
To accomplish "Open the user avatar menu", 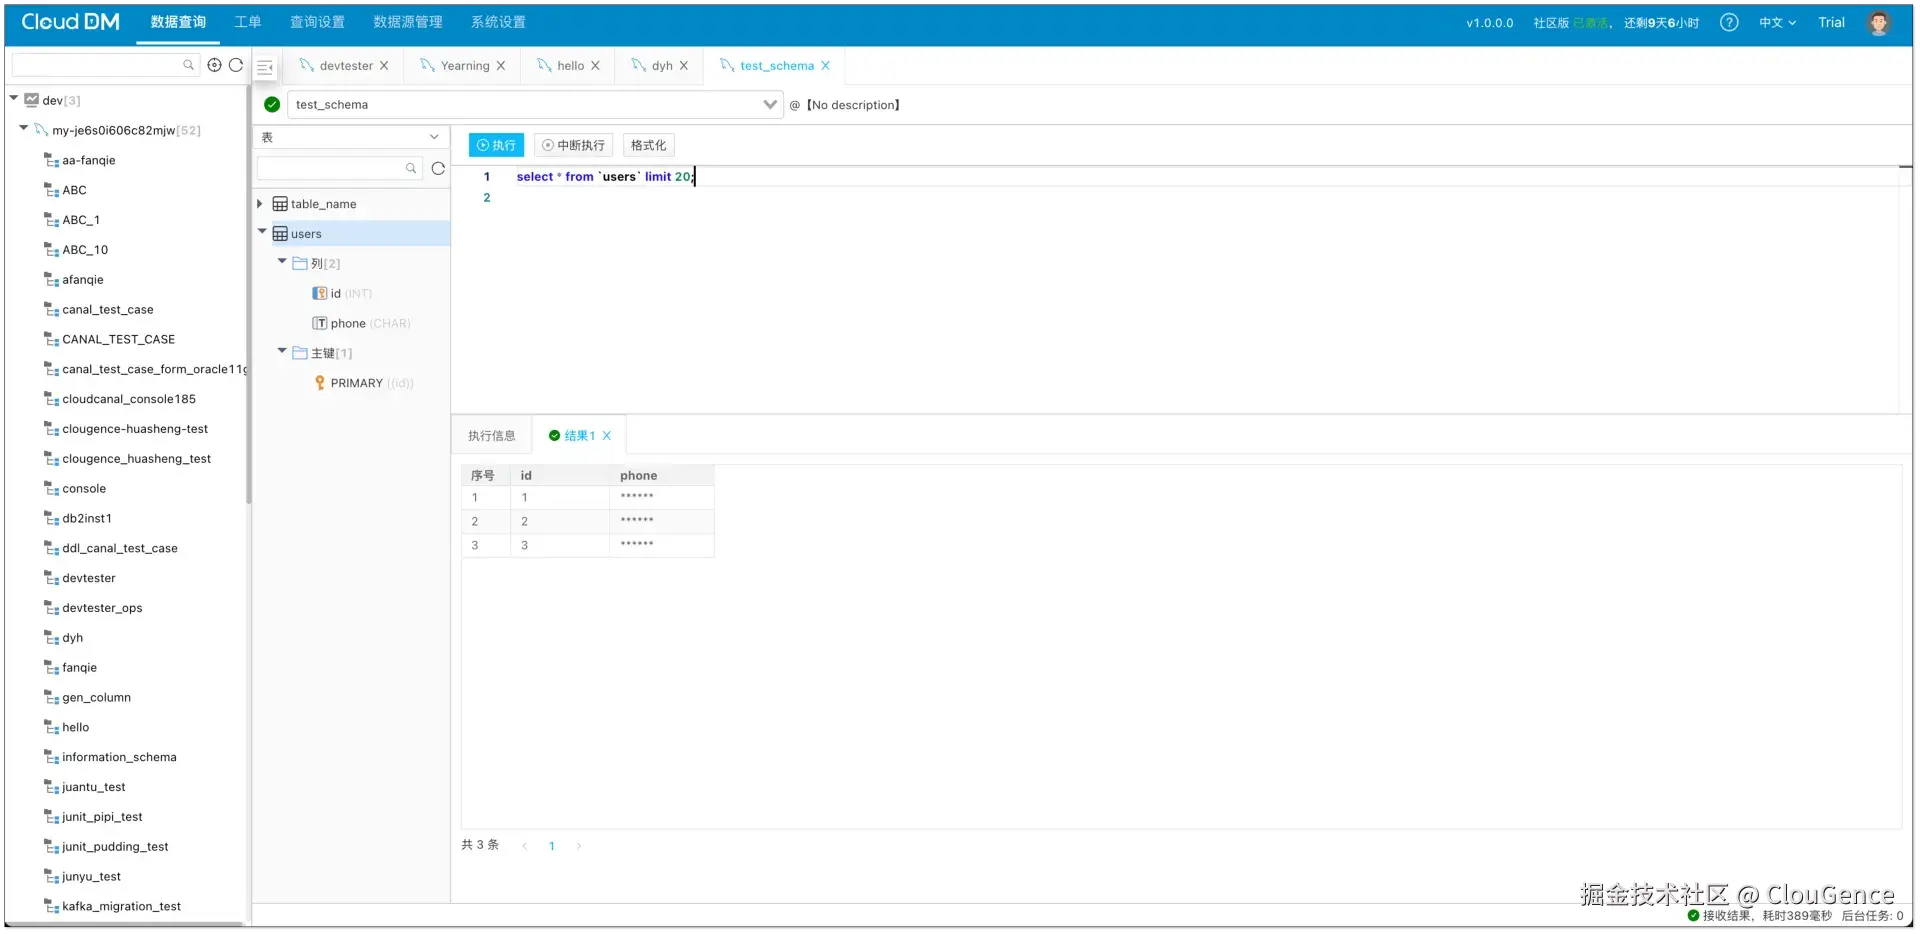I will [1879, 22].
